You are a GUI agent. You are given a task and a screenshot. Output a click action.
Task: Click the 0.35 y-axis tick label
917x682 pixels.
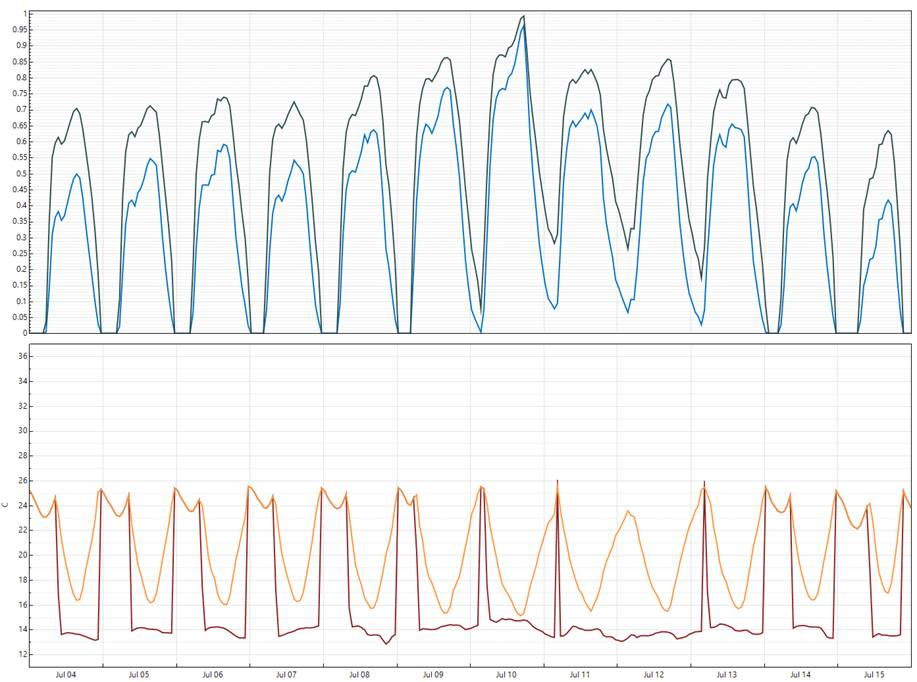[20, 221]
